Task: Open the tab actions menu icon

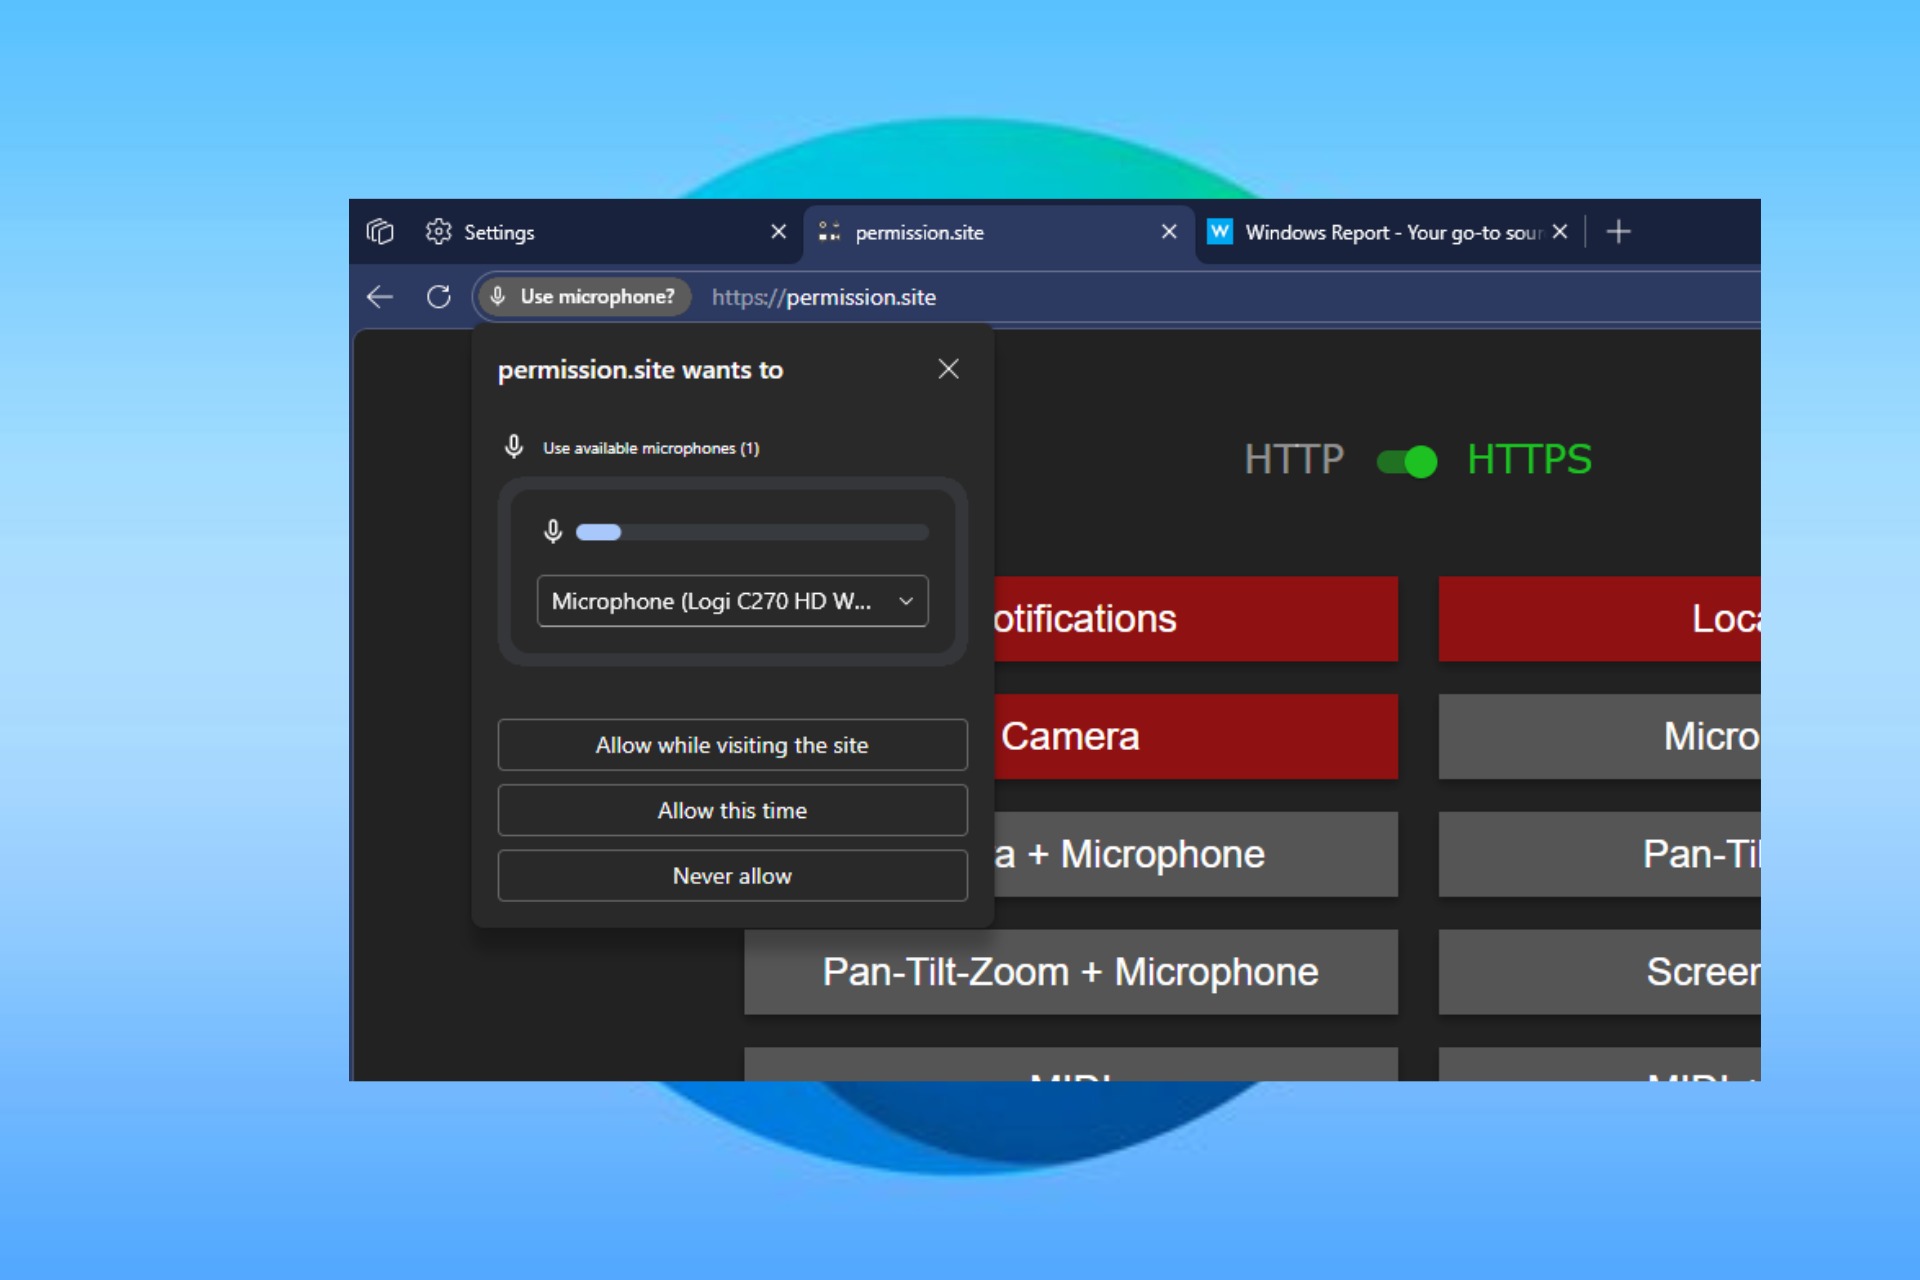Action: point(380,232)
